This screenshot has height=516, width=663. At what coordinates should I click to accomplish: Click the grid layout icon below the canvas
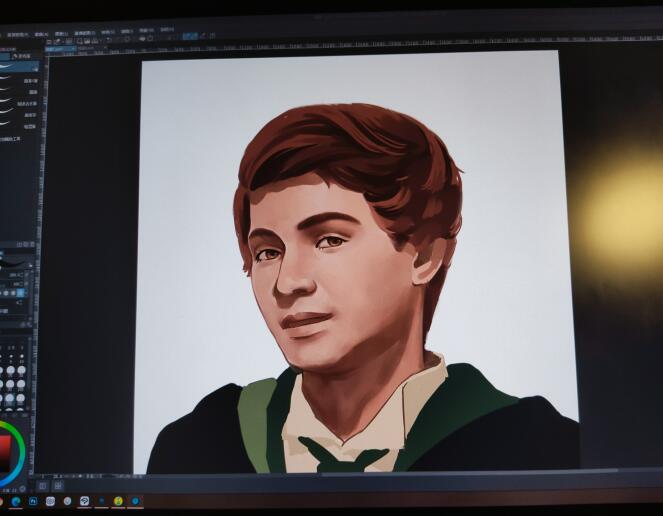tap(58, 486)
